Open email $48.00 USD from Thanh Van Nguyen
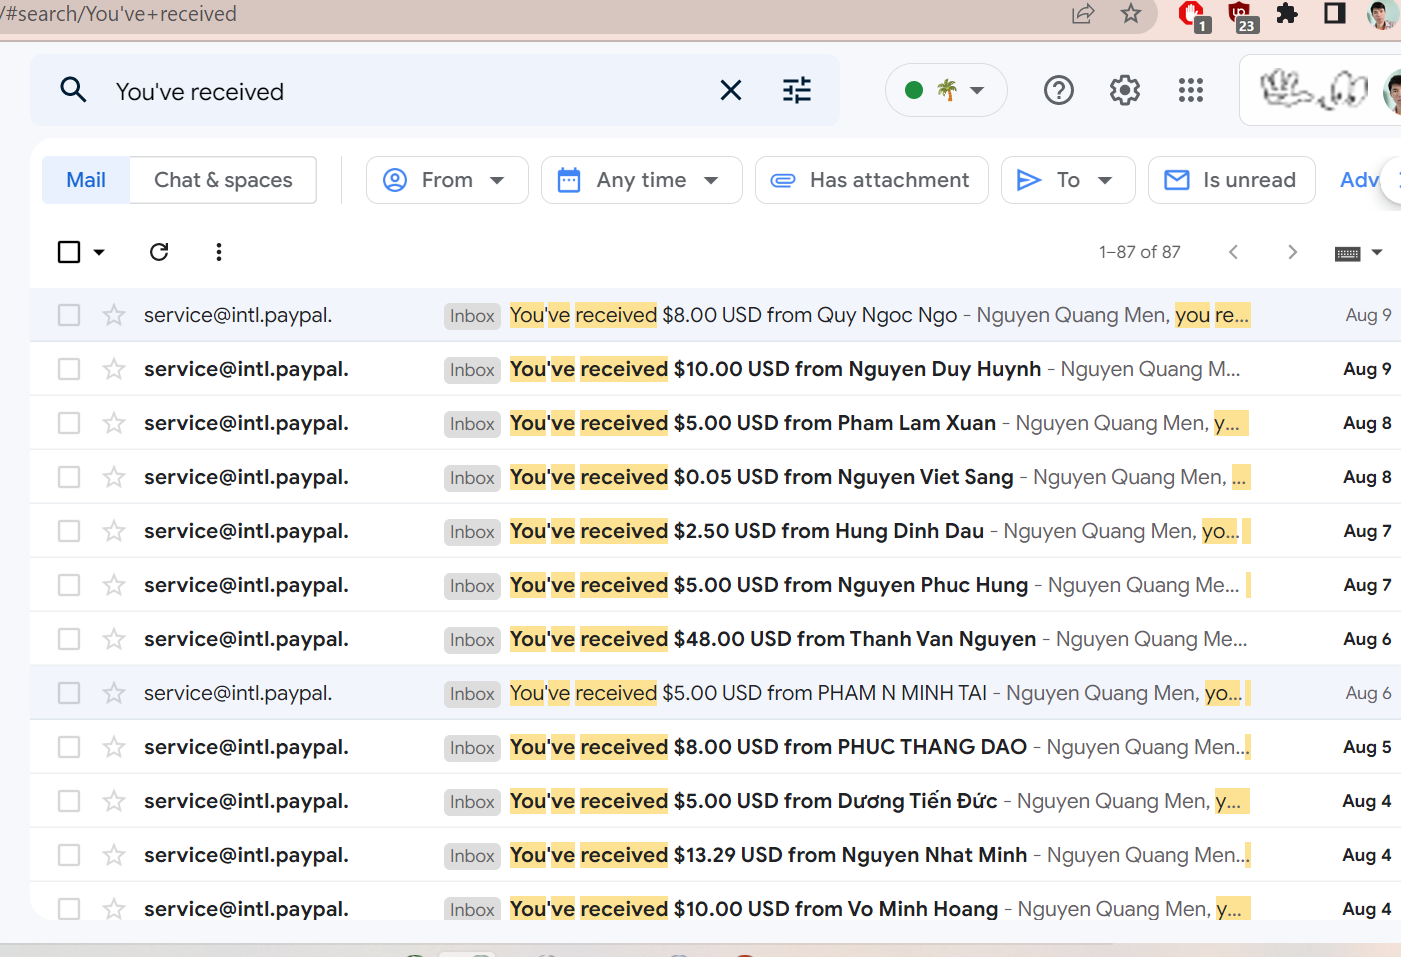This screenshot has width=1401, height=957. point(715,639)
